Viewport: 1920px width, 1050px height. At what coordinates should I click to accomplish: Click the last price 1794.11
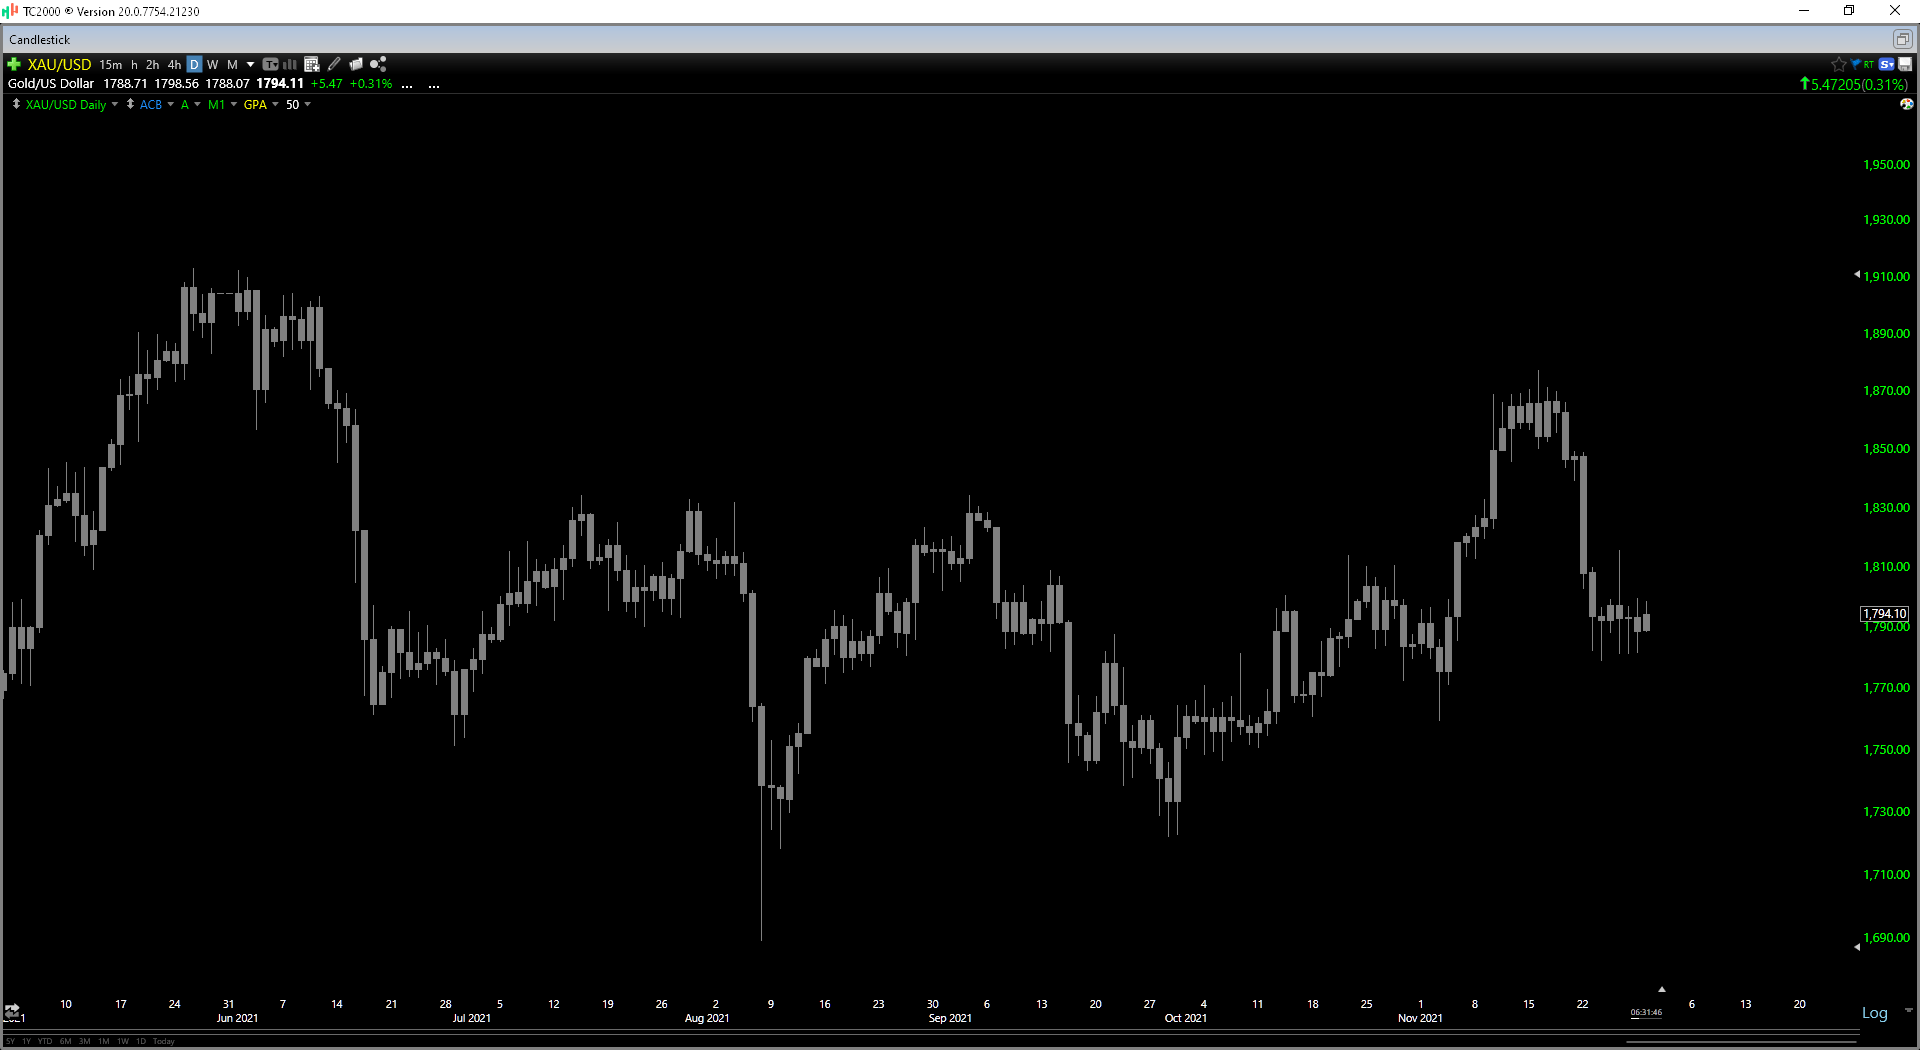tap(280, 84)
